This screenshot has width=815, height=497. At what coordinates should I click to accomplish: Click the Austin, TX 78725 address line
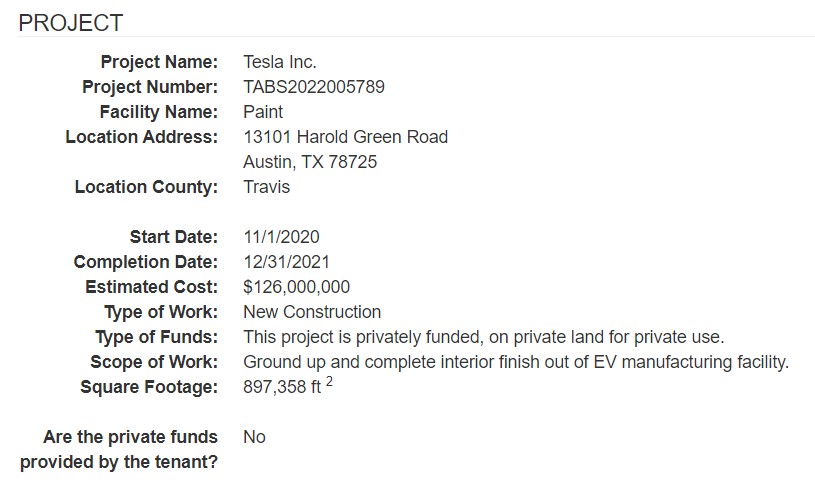pos(310,162)
